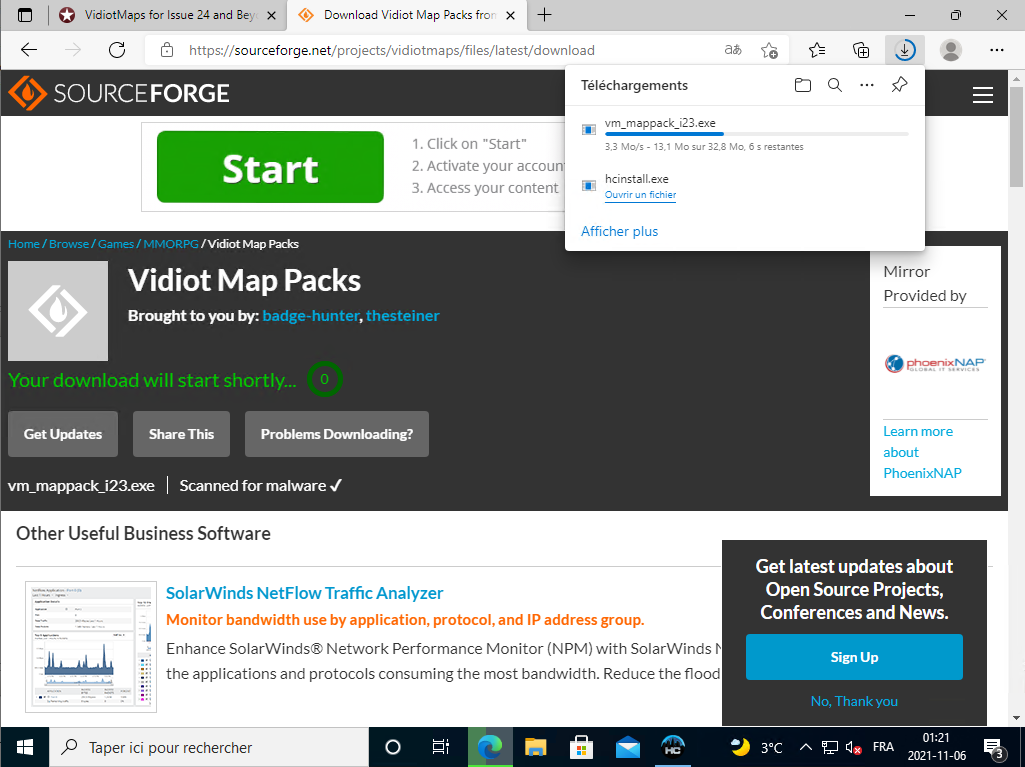Open the notification center icon

(x=994, y=747)
